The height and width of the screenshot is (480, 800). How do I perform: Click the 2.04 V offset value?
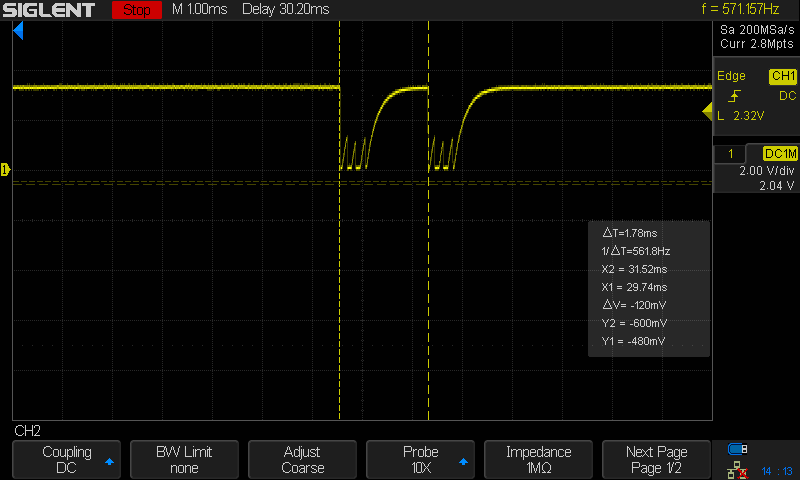tap(777, 186)
